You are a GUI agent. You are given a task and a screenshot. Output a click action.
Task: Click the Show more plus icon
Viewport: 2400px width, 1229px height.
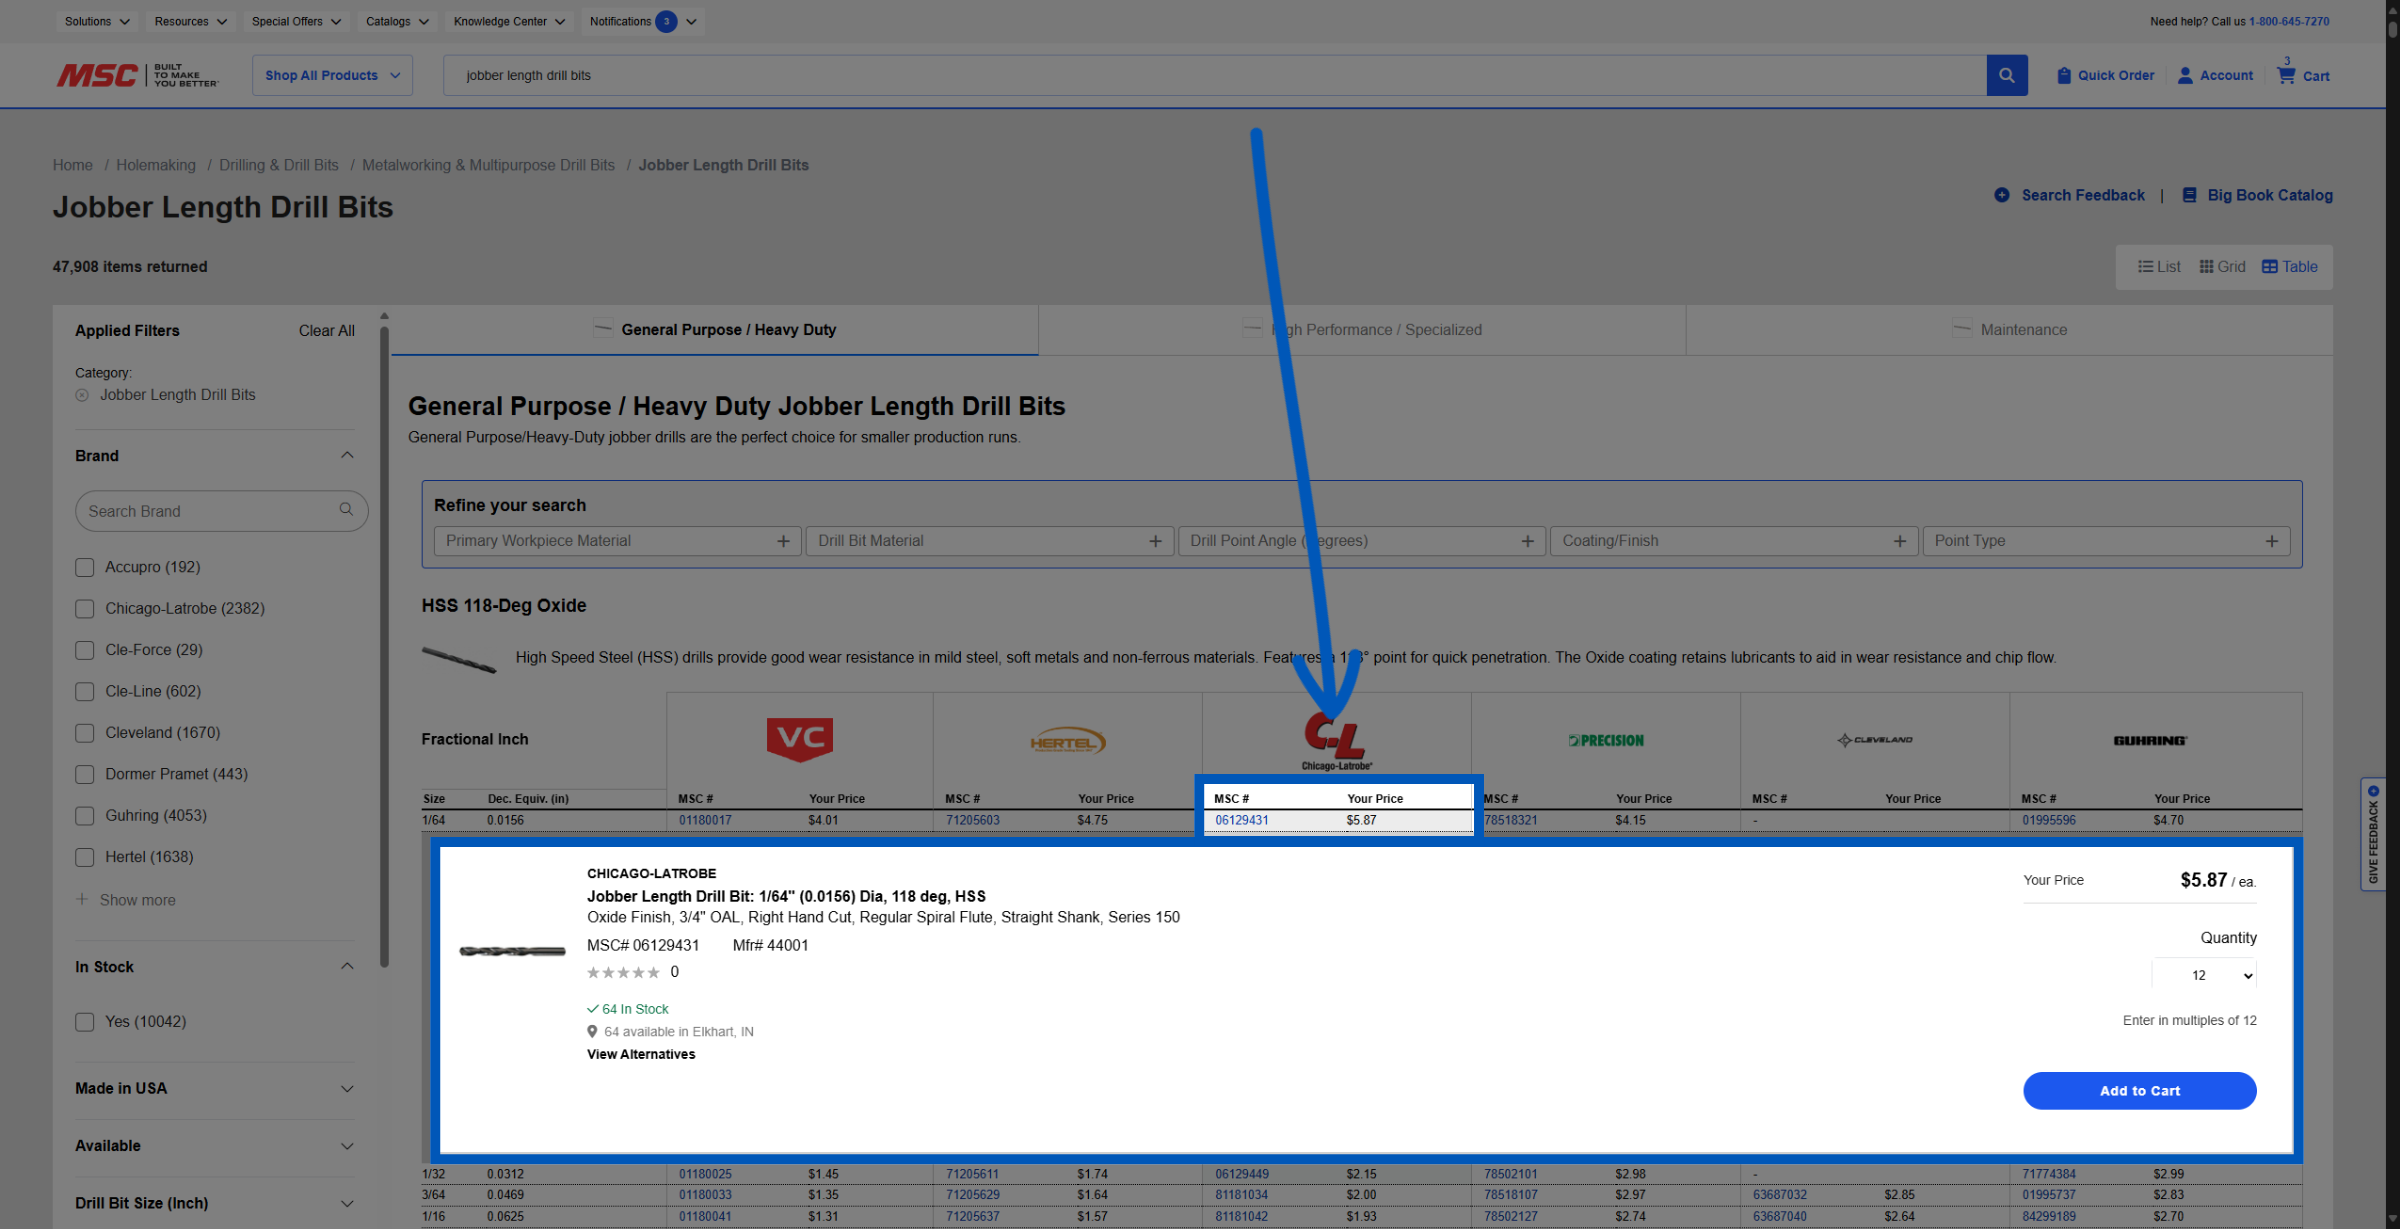[x=82, y=900]
